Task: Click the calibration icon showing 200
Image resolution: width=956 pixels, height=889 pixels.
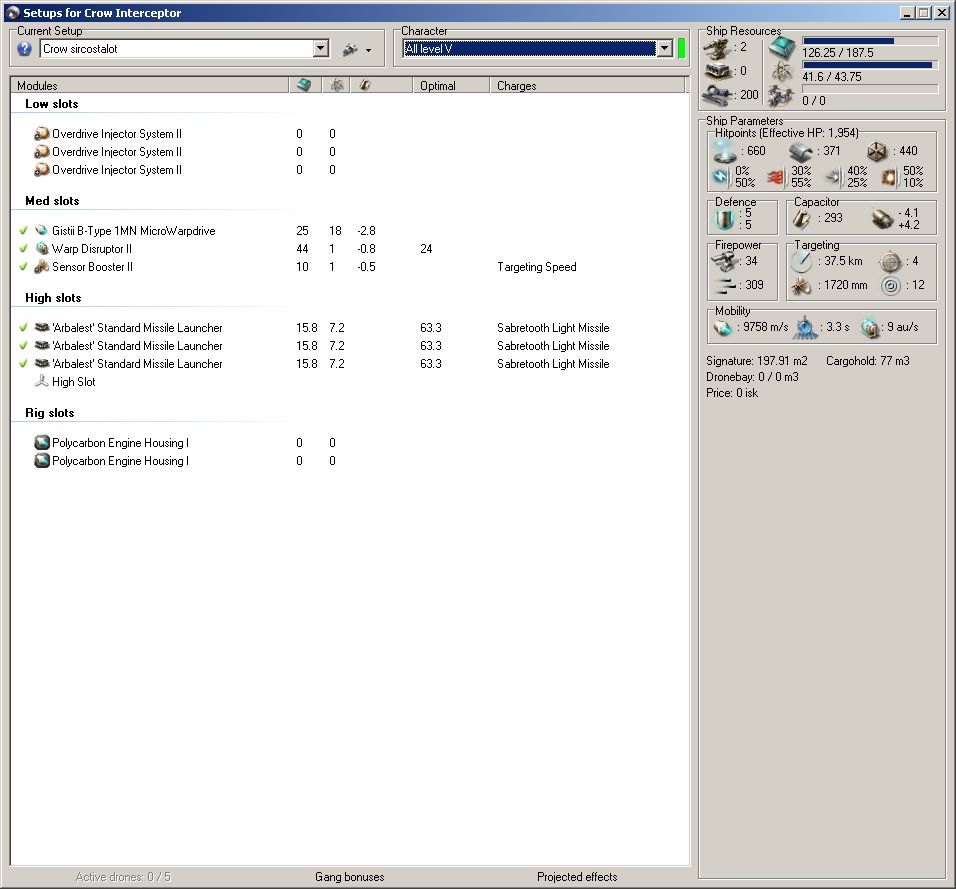Action: 718,95
